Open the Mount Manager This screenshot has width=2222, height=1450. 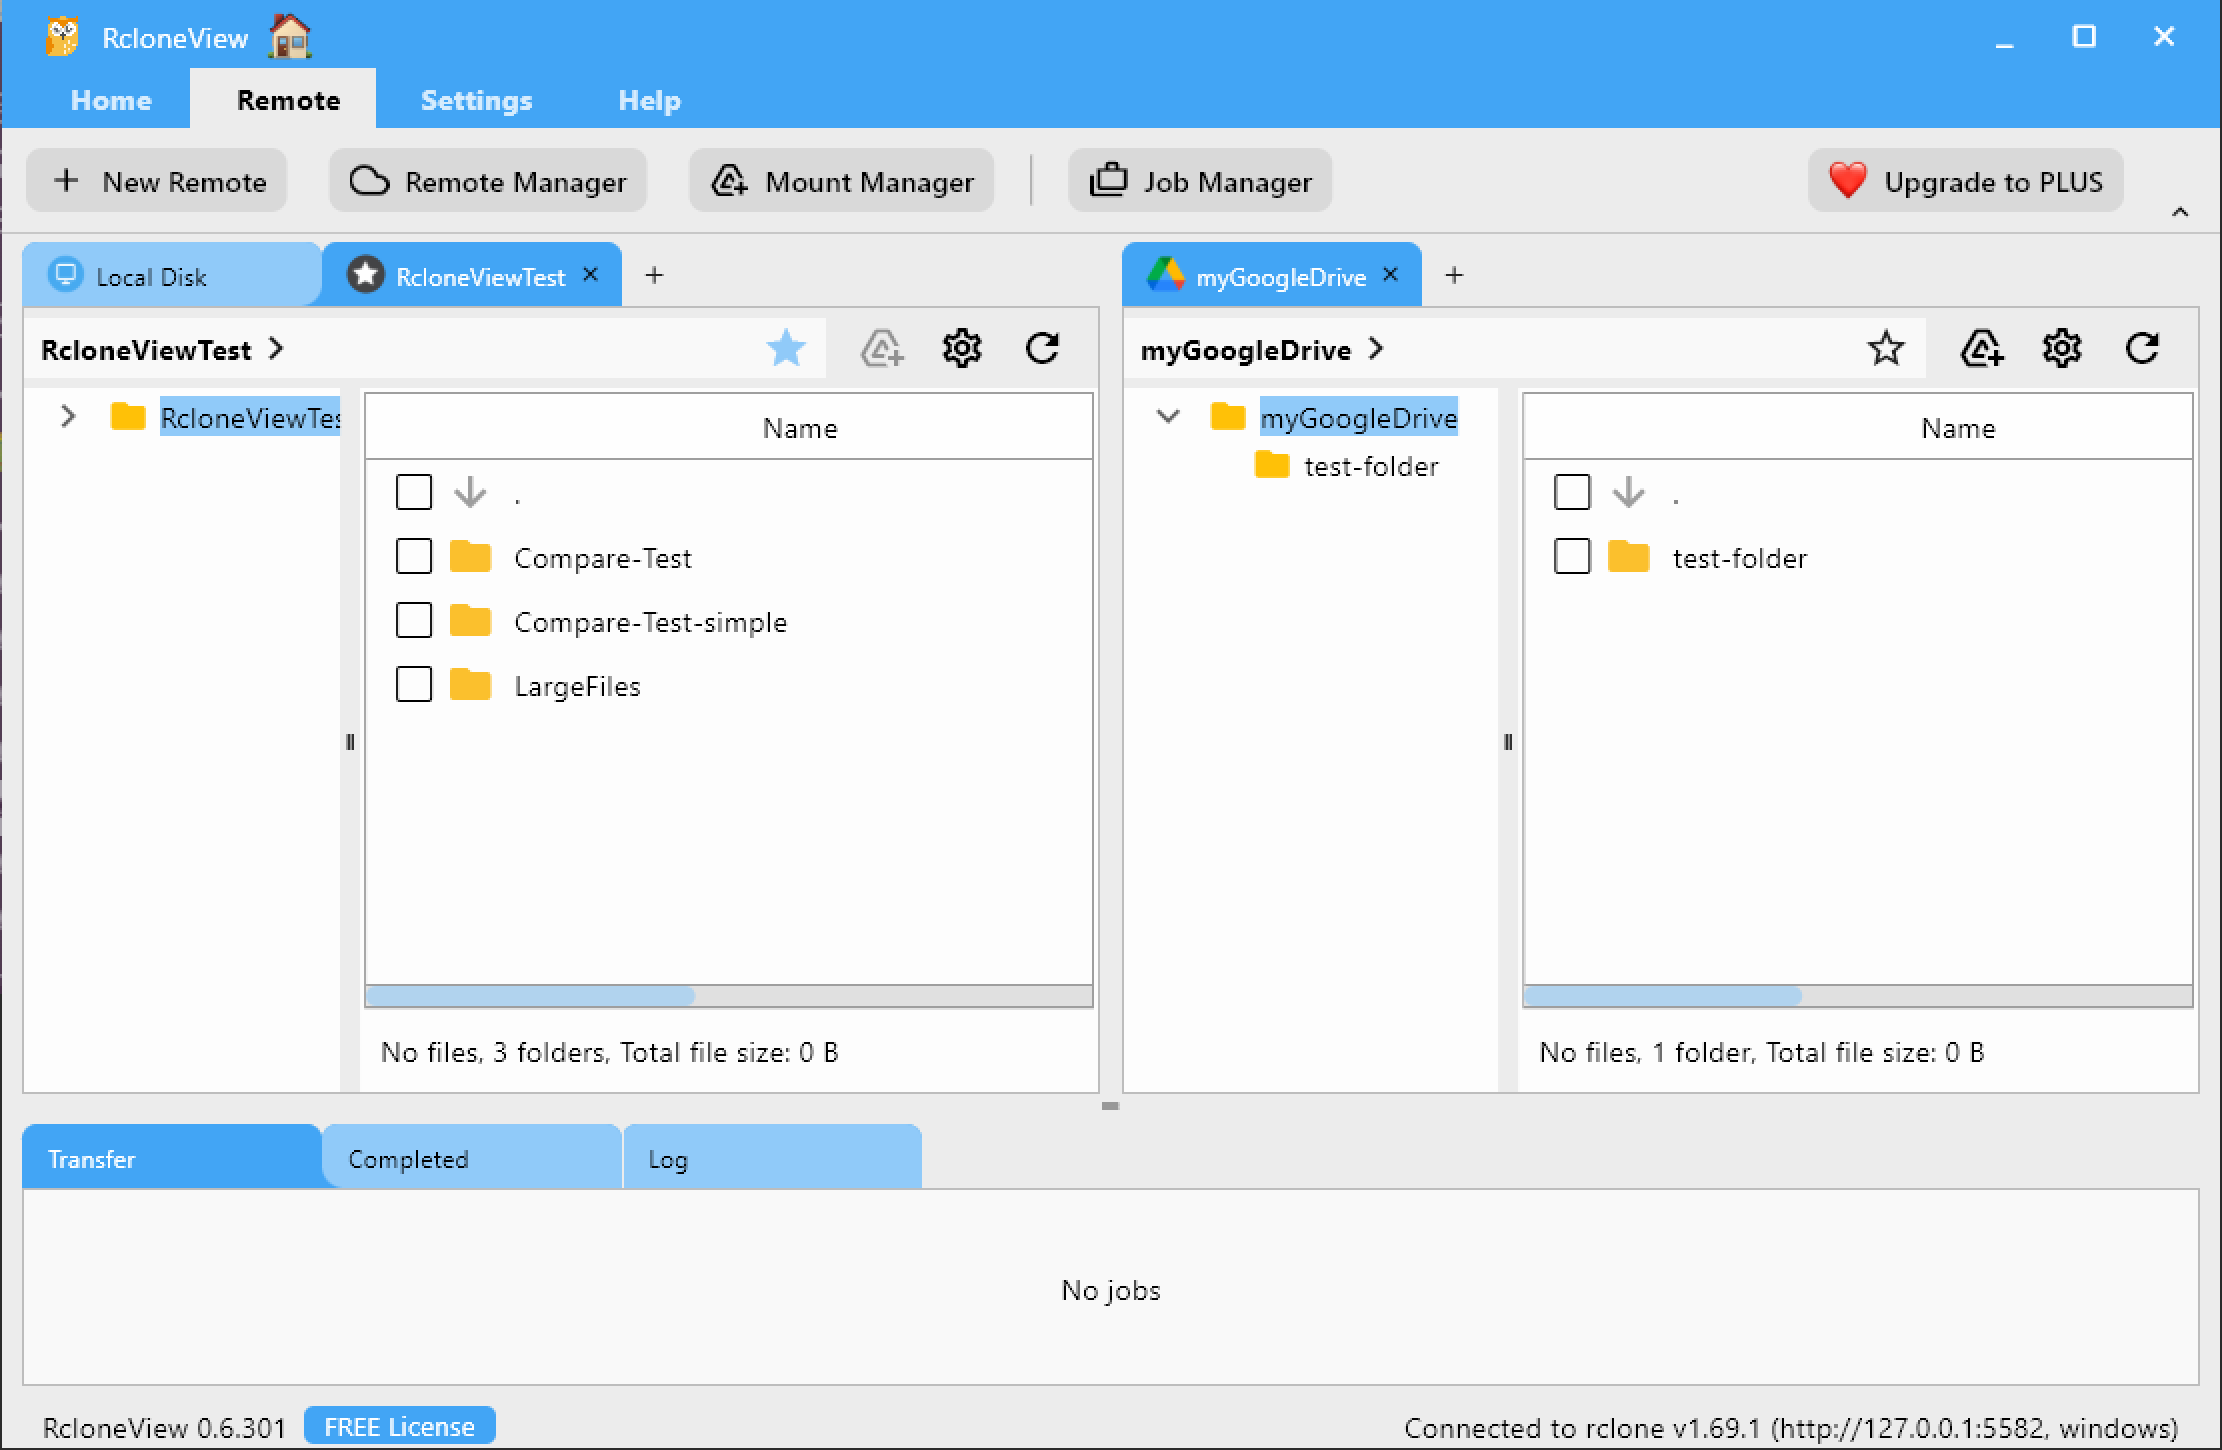(841, 181)
